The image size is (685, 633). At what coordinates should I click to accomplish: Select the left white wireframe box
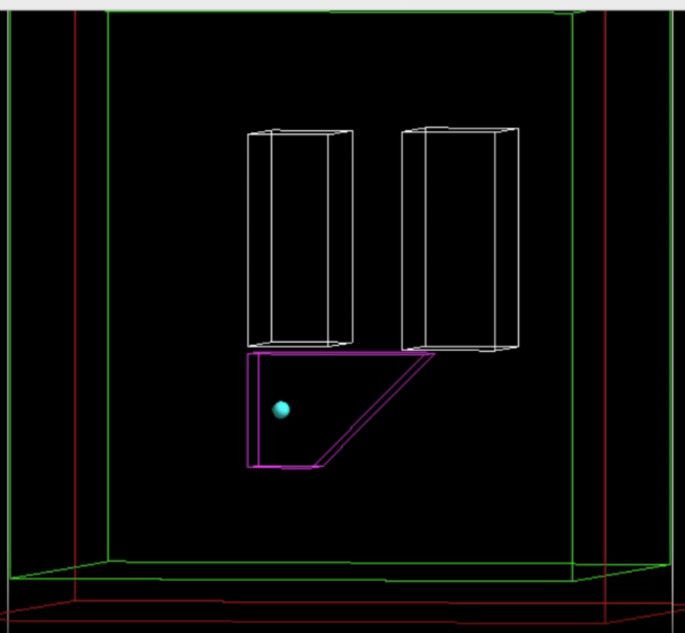tap(300, 240)
